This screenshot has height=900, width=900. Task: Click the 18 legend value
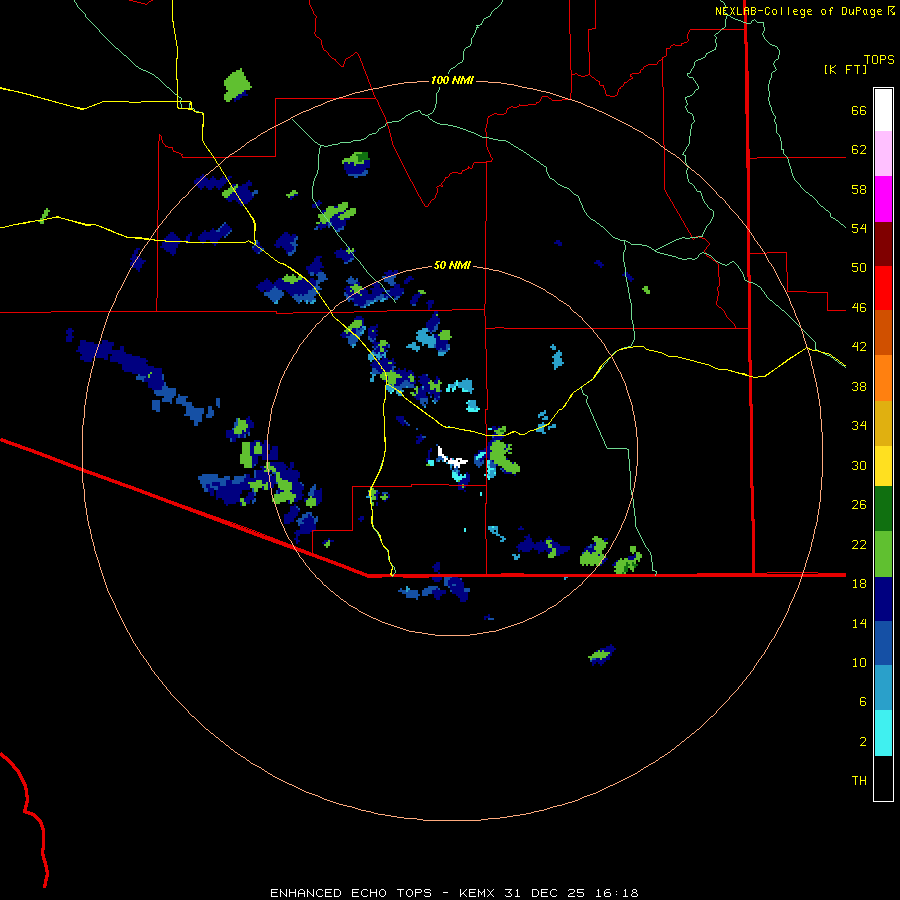[x=859, y=584]
